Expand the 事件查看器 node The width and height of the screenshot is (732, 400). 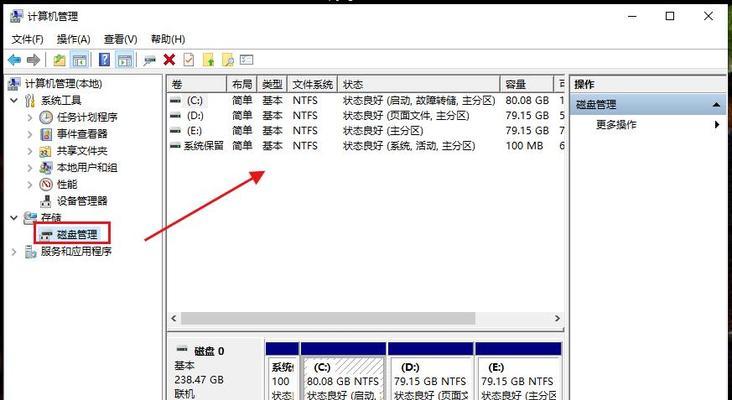30,134
